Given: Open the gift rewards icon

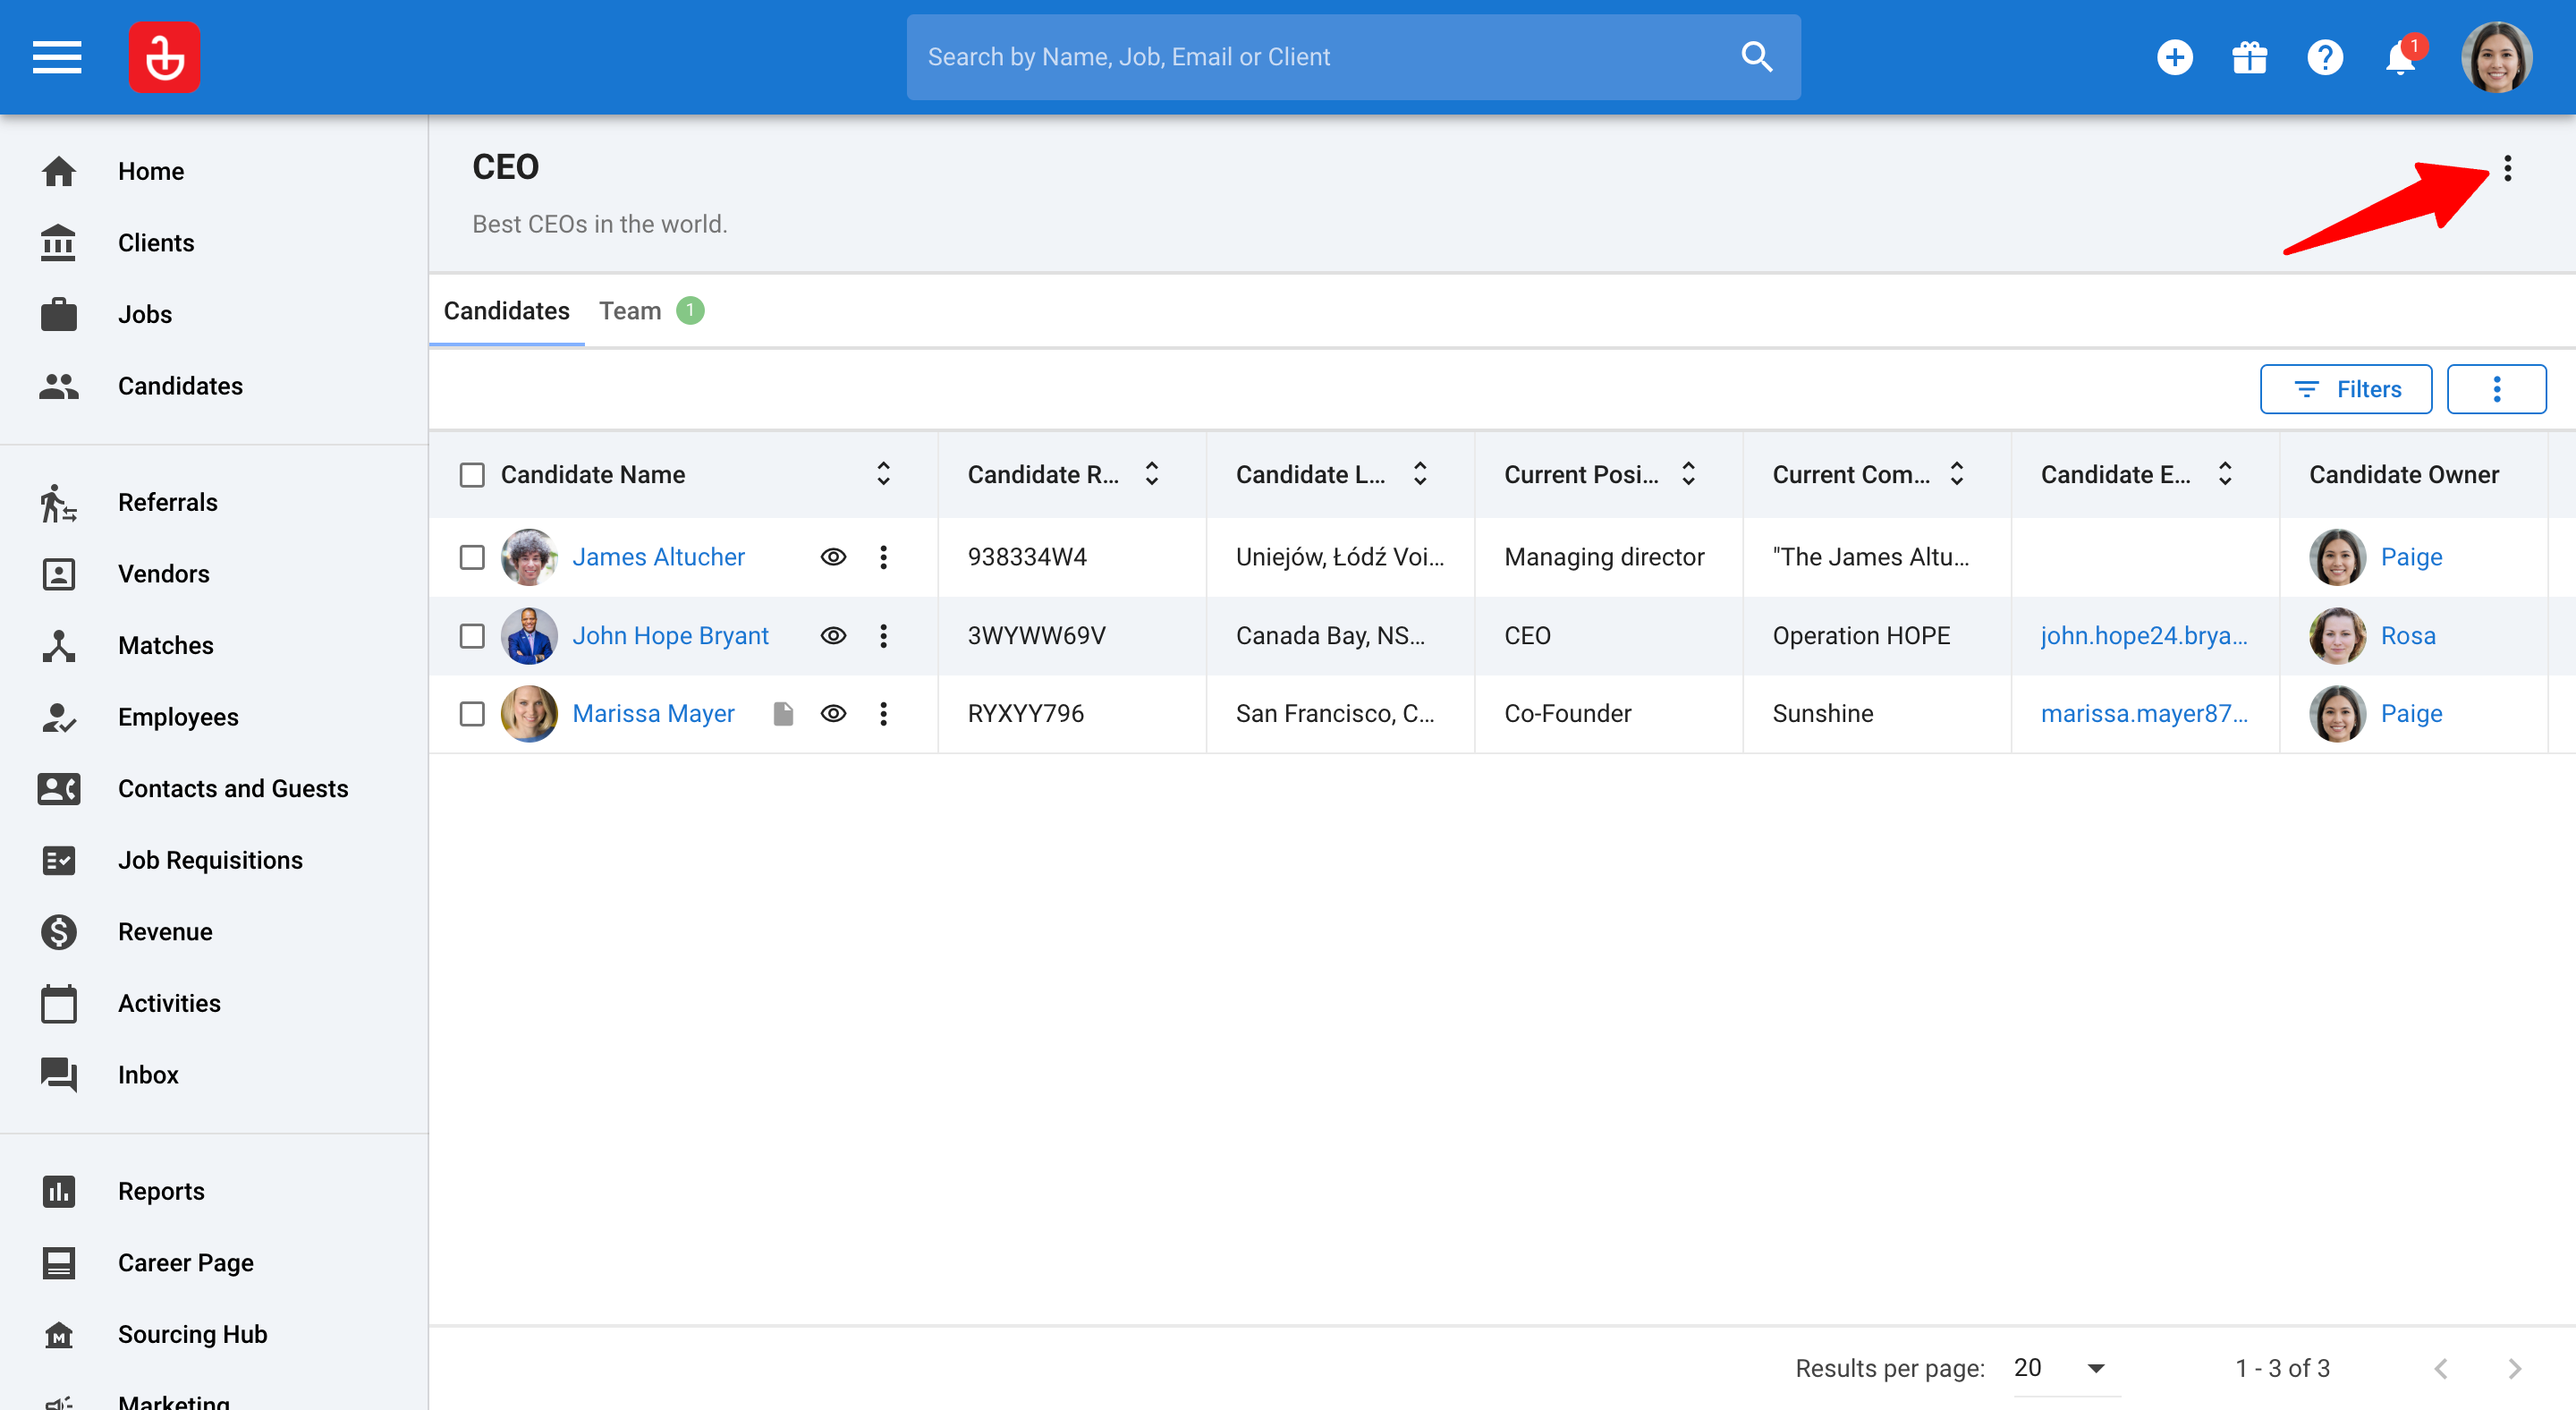Looking at the screenshot, I should [x=2250, y=57].
